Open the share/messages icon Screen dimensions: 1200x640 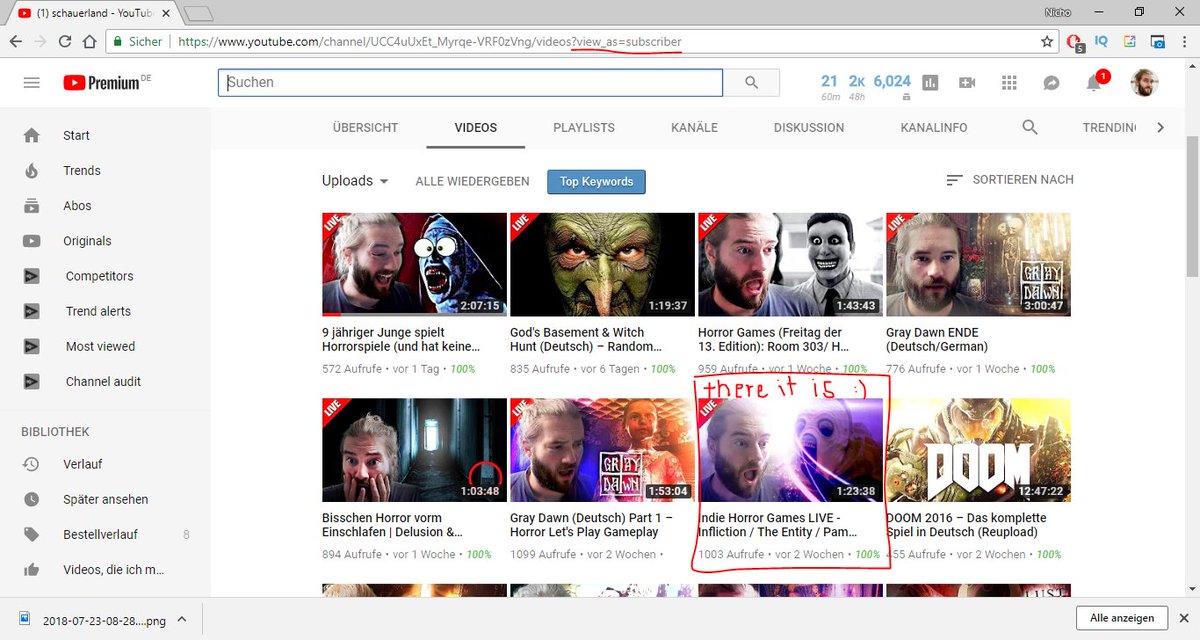(x=1051, y=83)
